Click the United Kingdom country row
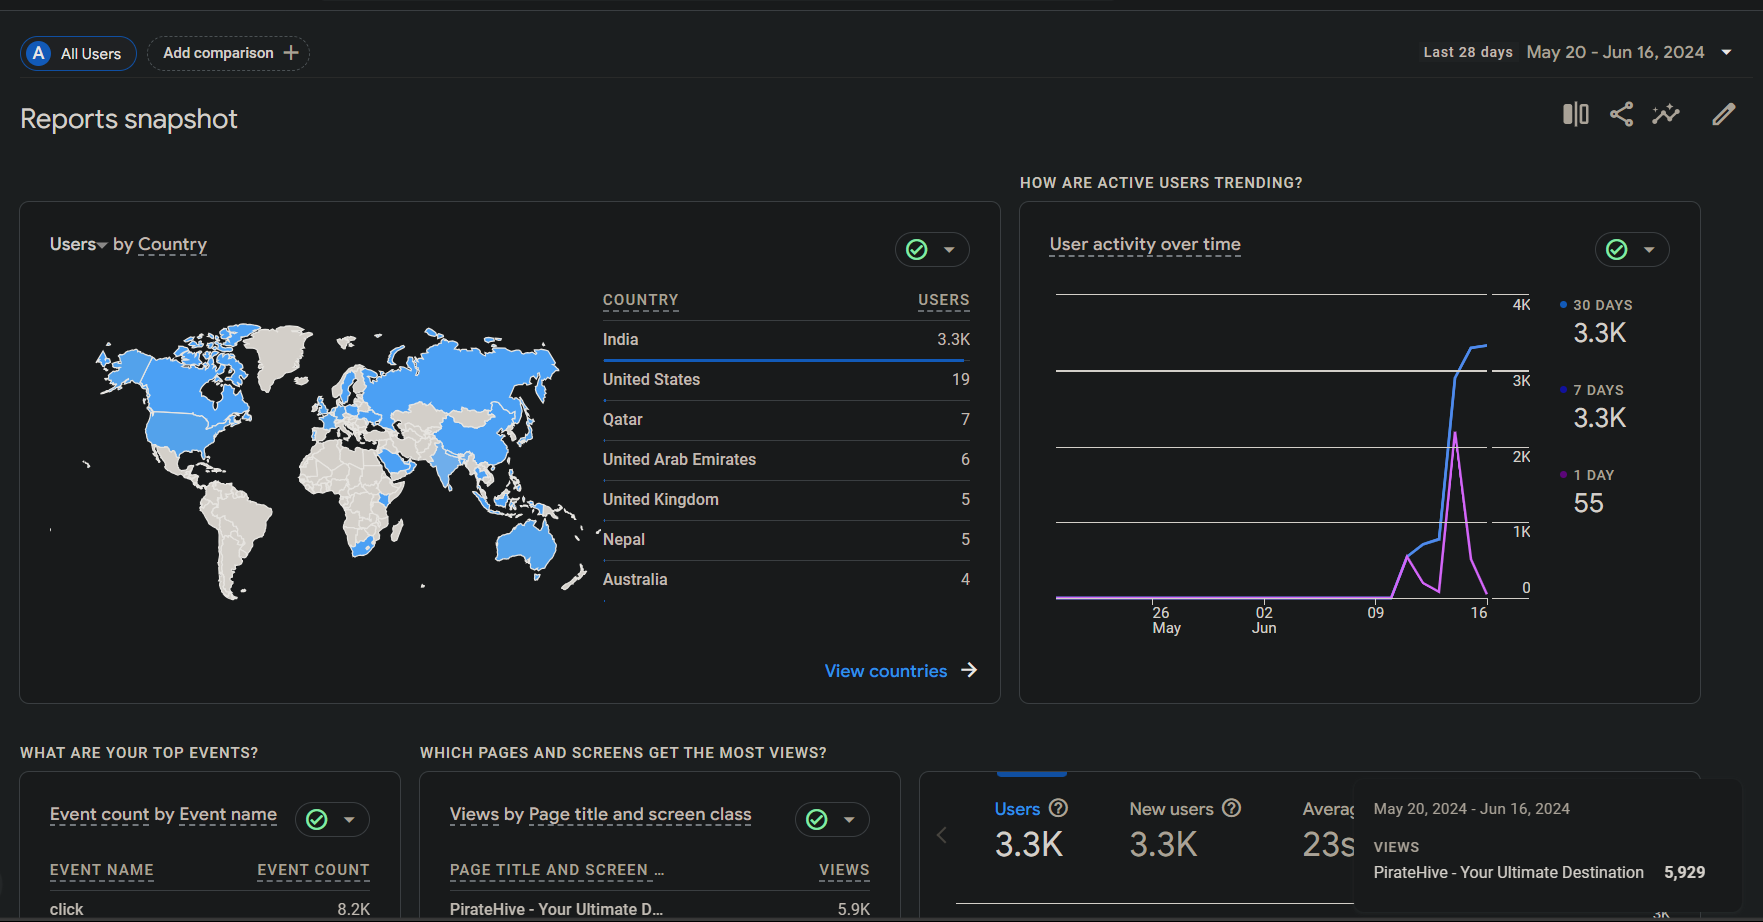Screen dimensions: 1763x922 (x=786, y=500)
